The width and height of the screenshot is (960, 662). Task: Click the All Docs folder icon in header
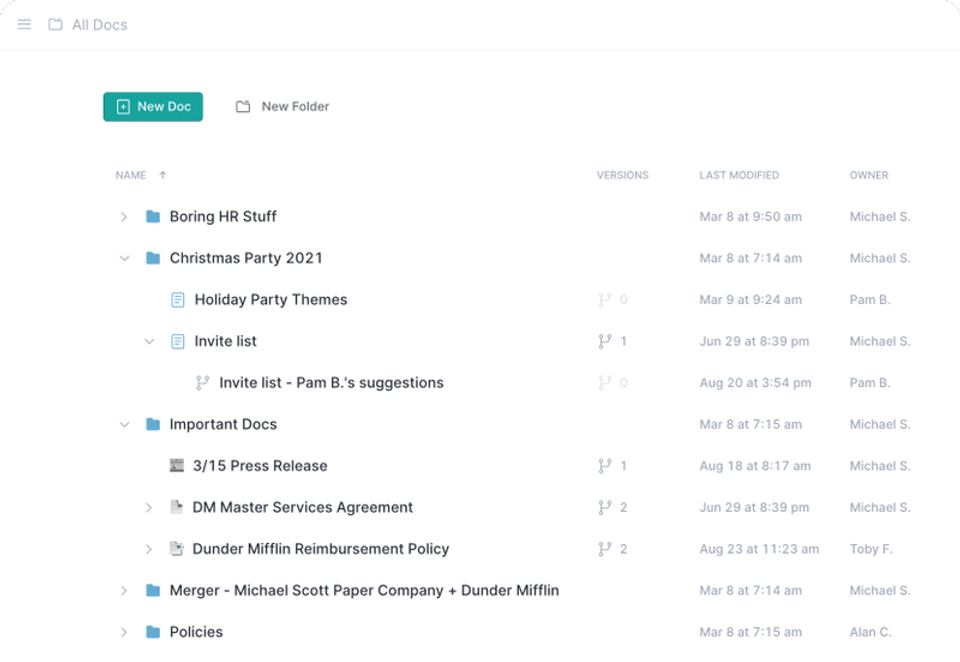point(55,24)
